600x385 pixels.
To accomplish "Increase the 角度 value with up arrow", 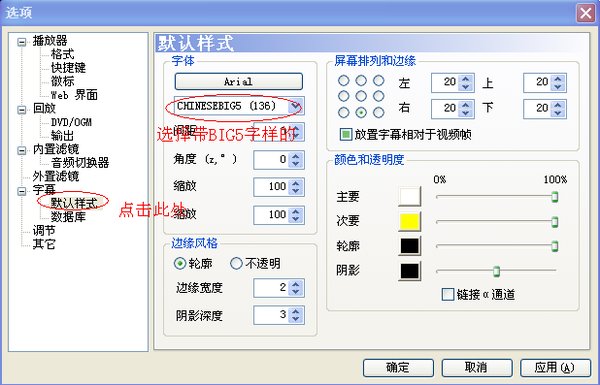I will click(295, 155).
